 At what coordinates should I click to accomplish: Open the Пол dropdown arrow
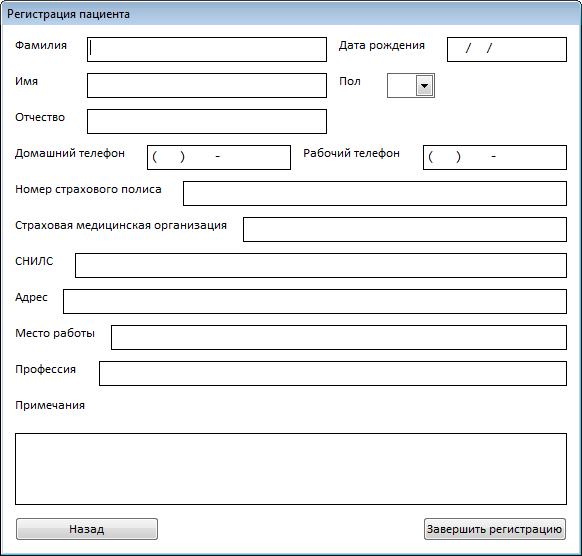(424, 86)
